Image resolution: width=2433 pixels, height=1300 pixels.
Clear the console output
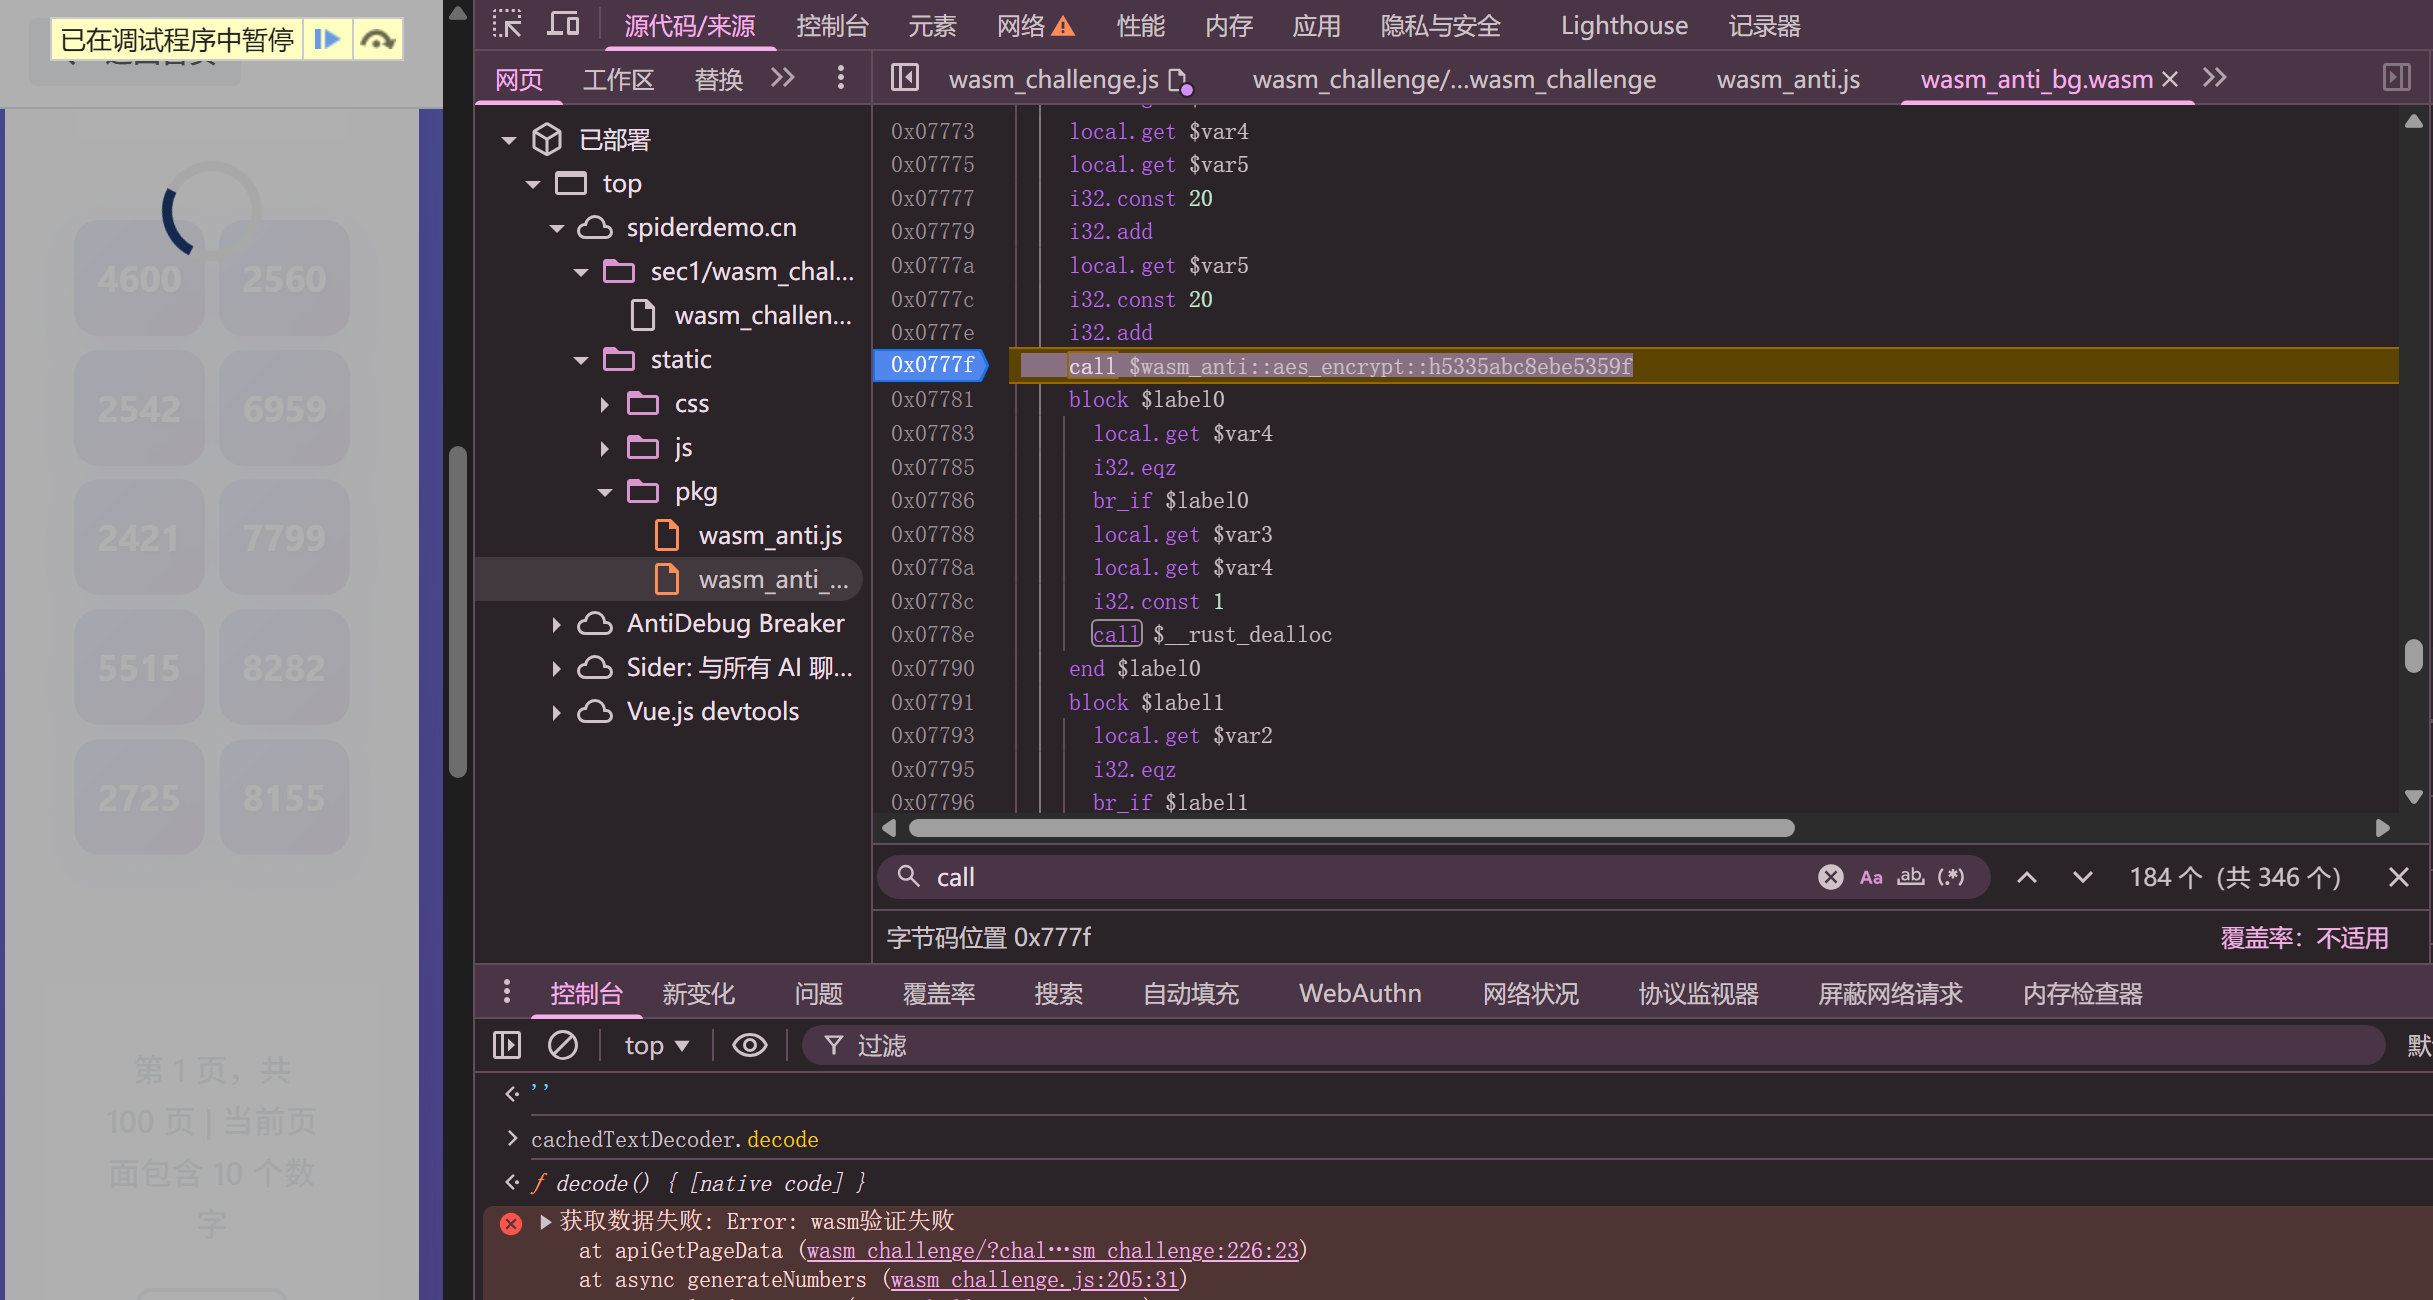click(x=563, y=1045)
